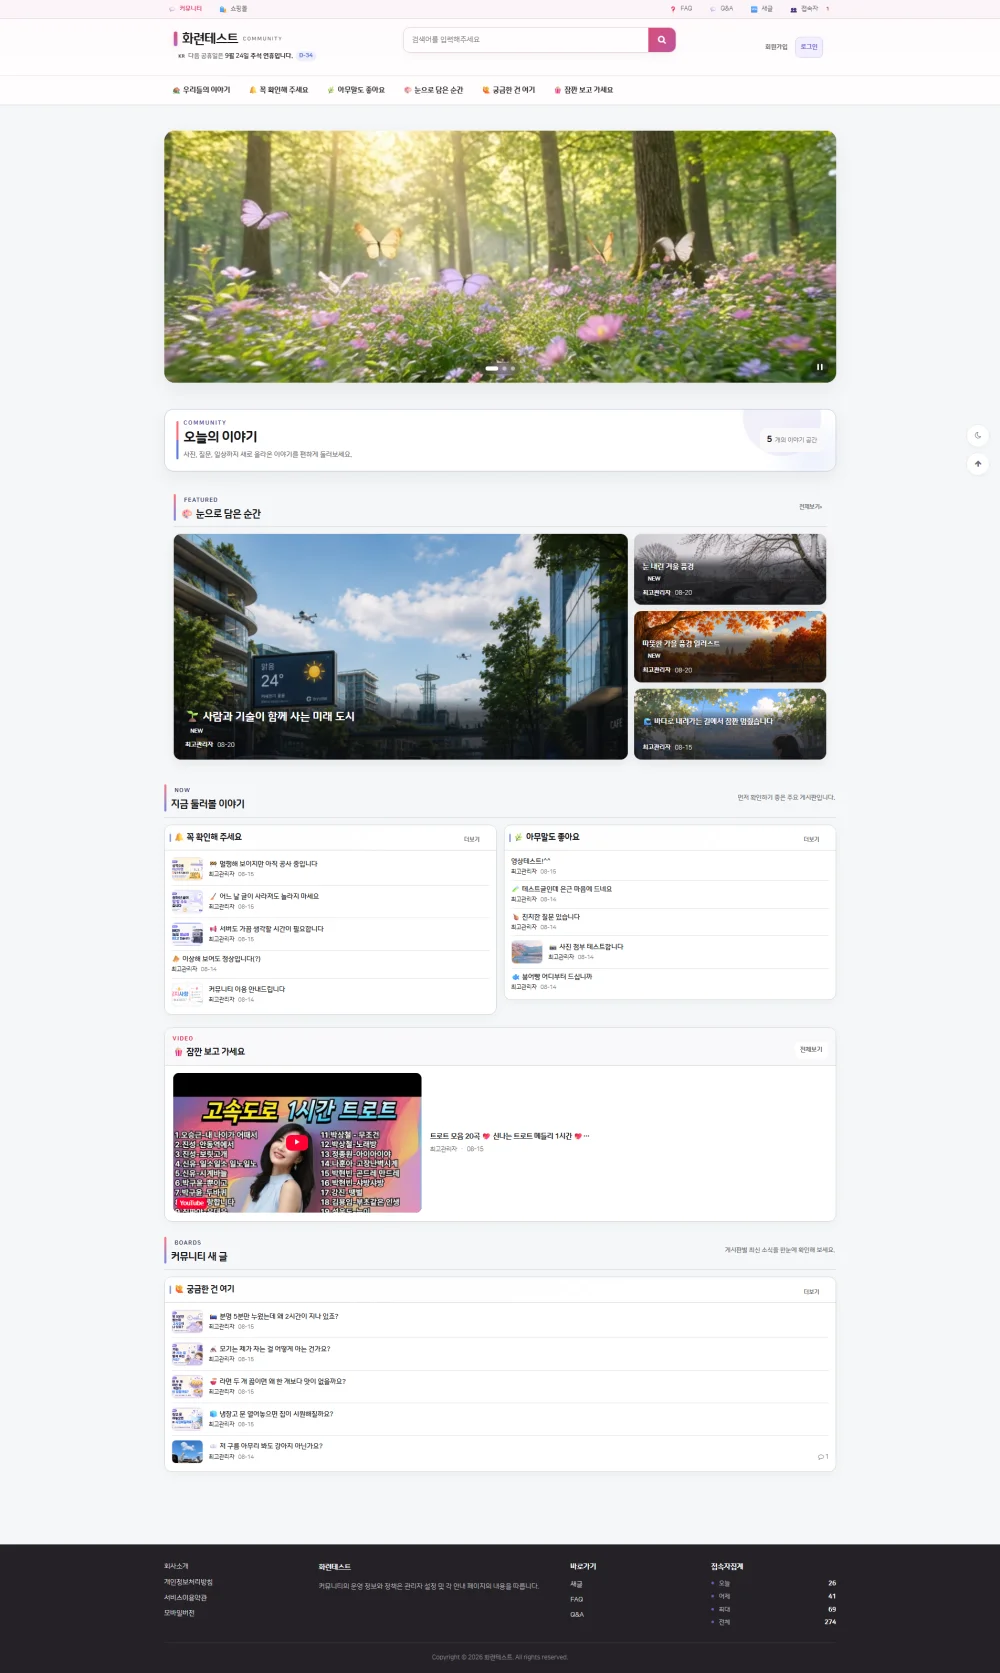Viewport: 1000px width, 1673px height.
Task: Open the 아무말도 좋아요 menu
Action: click(x=356, y=90)
